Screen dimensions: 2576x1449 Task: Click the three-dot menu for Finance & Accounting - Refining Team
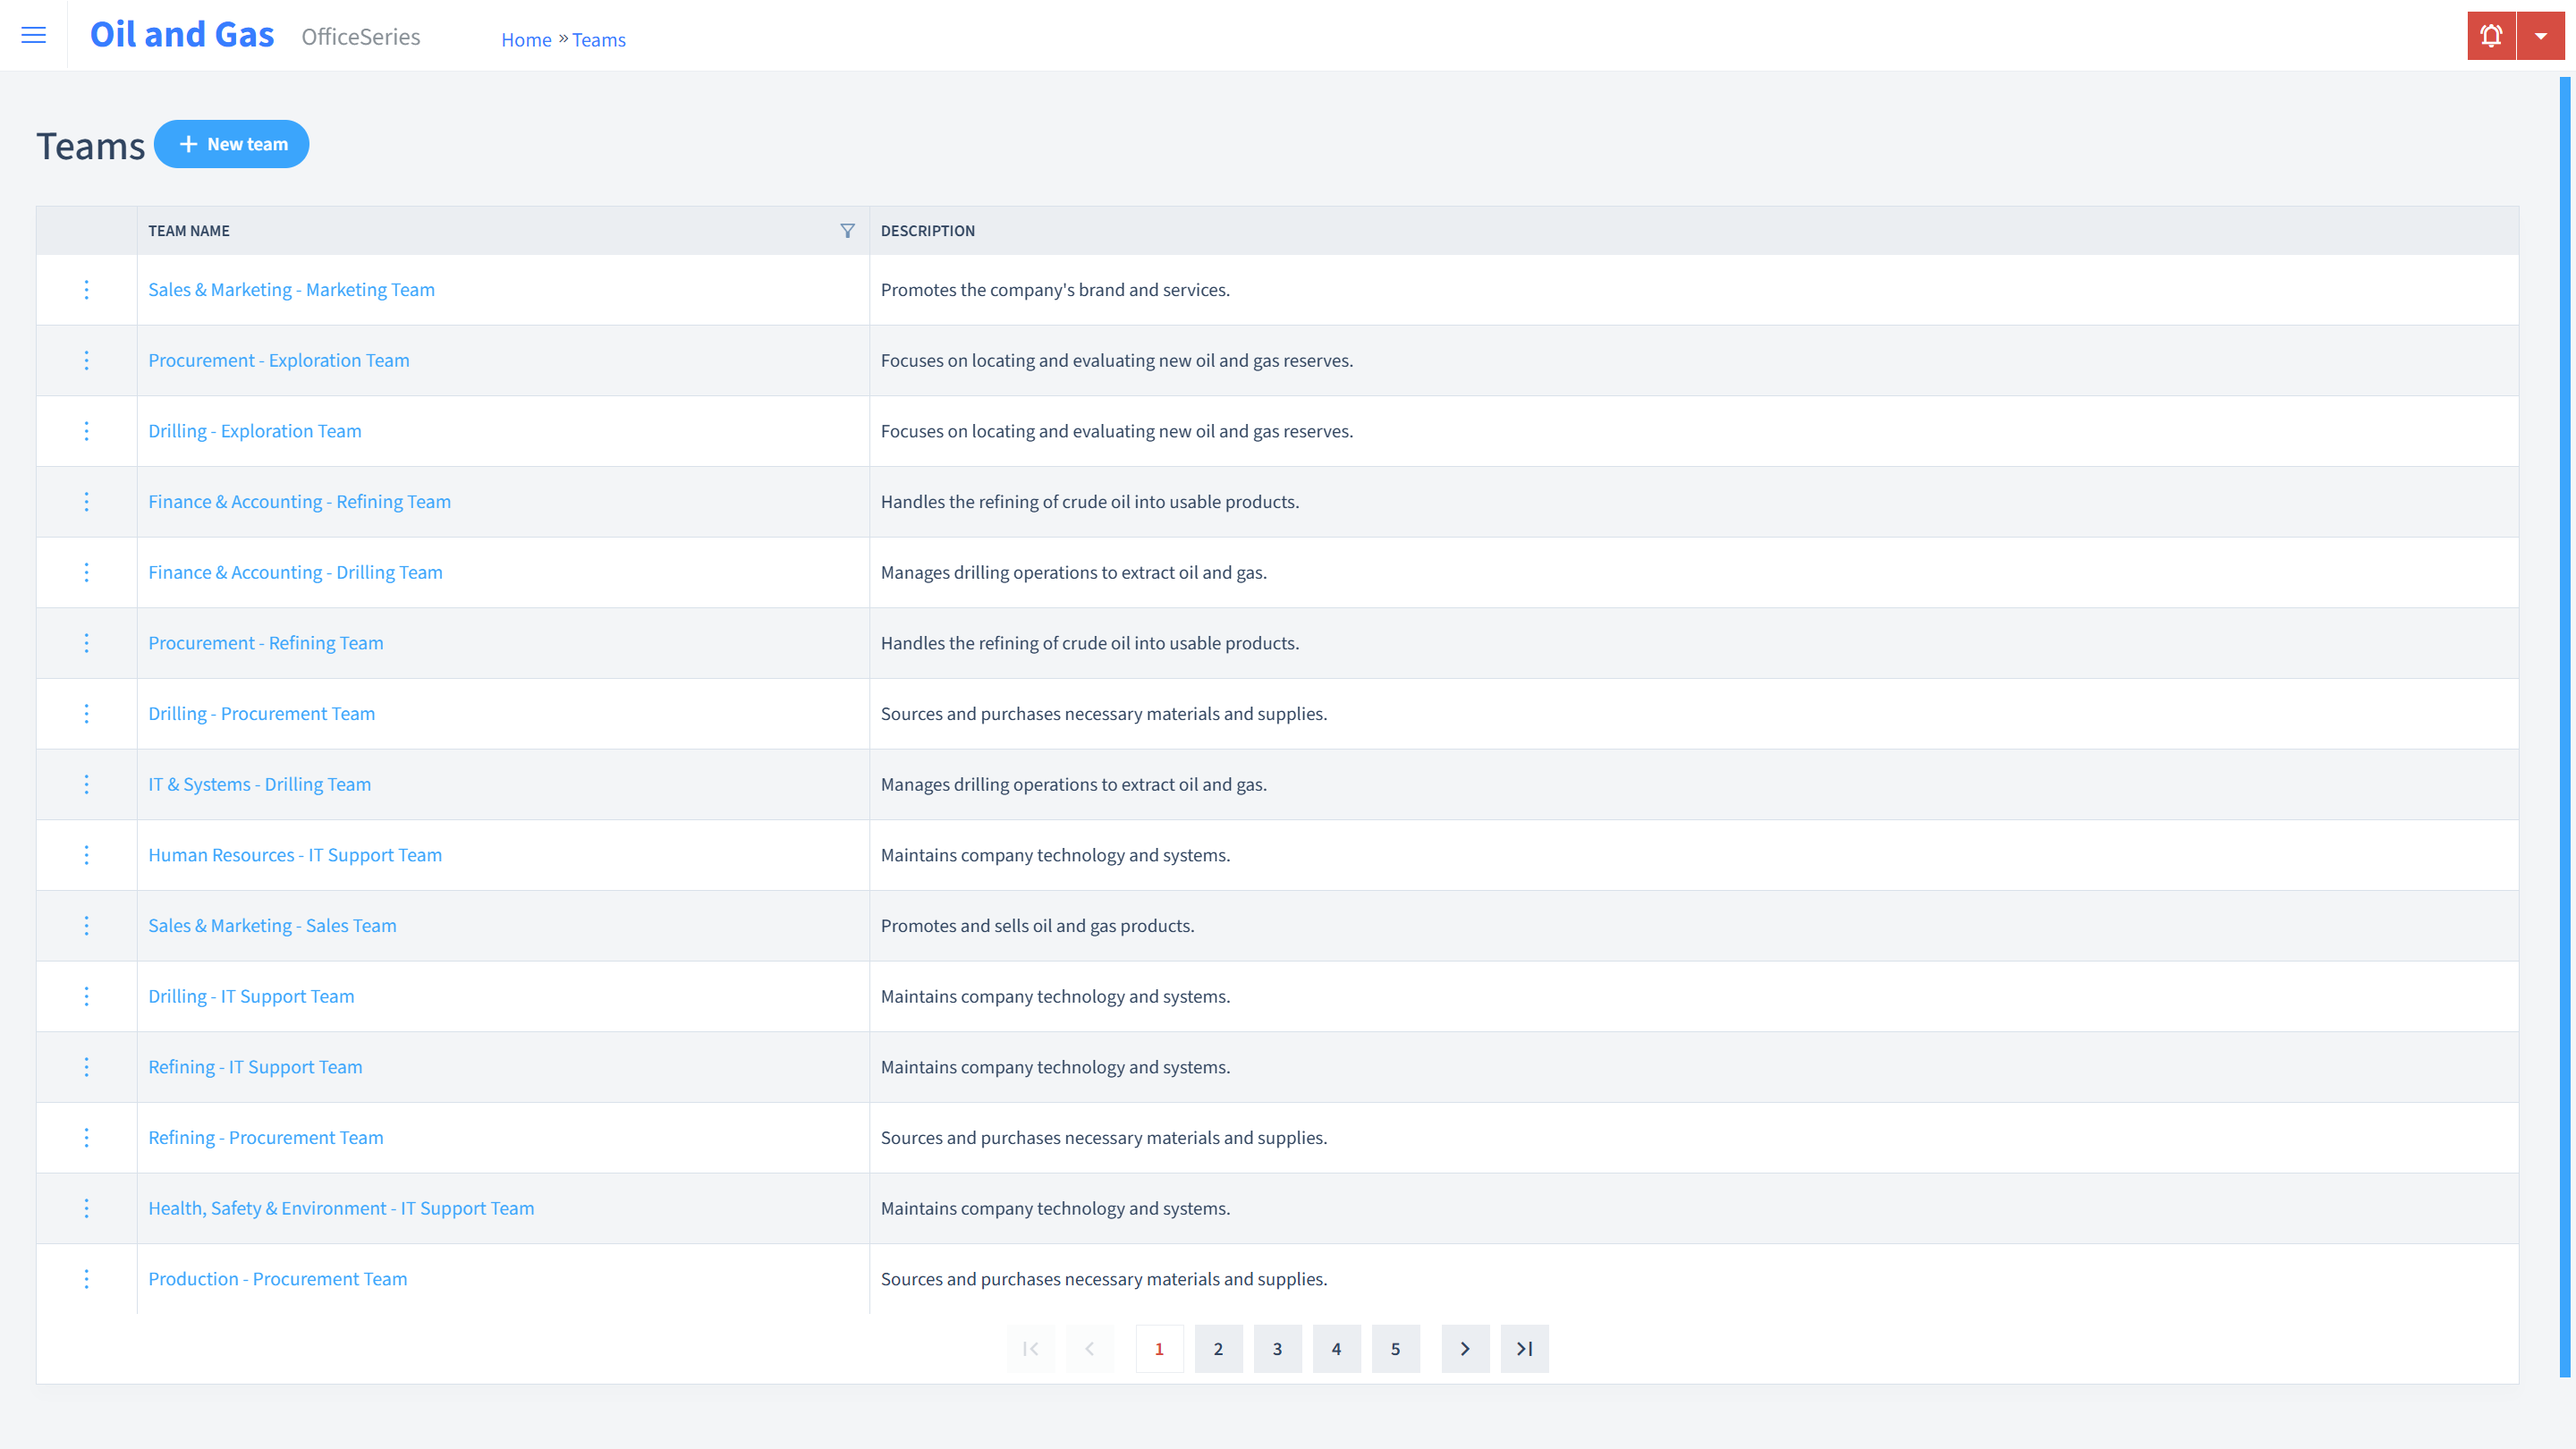[87, 501]
